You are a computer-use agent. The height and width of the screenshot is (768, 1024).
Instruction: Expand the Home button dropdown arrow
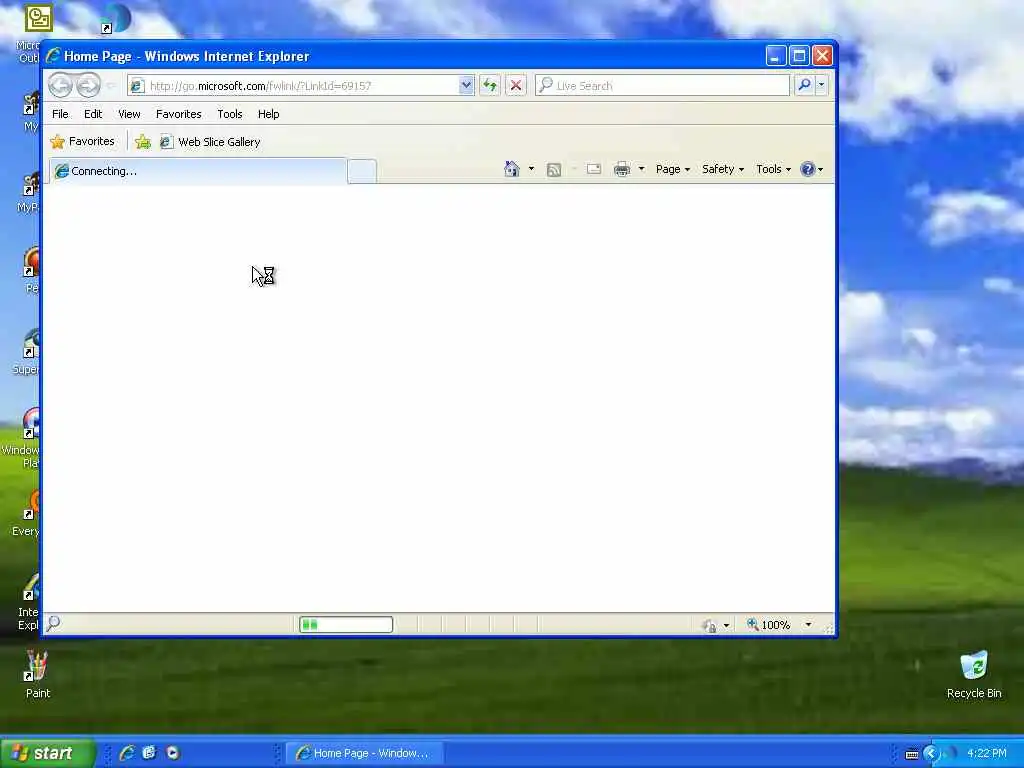pos(531,169)
